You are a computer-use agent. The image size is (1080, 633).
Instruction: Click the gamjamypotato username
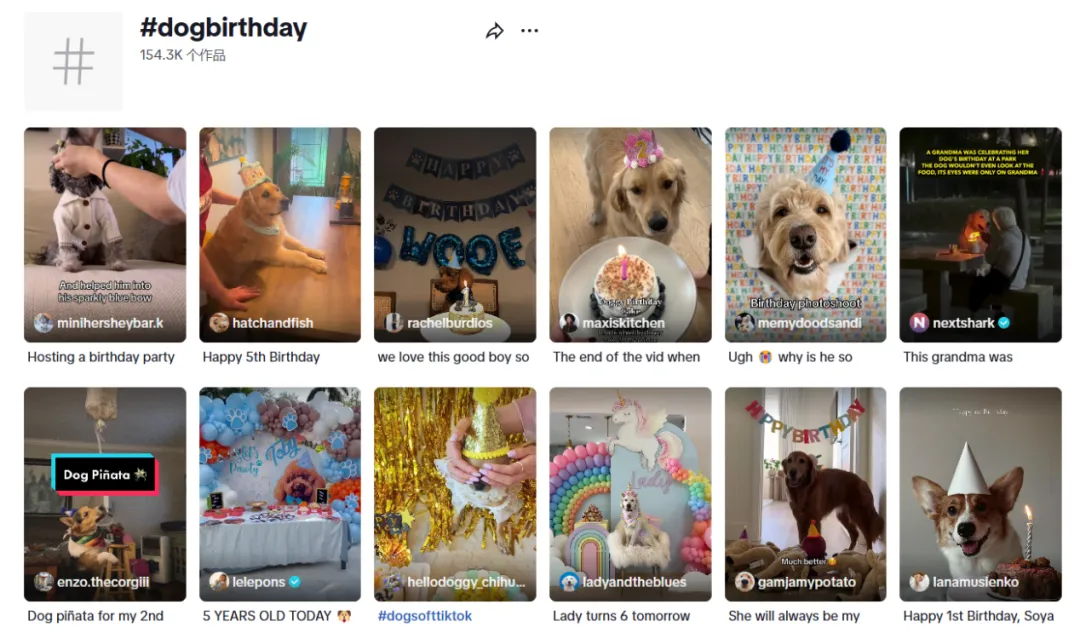pyautogui.click(x=806, y=582)
